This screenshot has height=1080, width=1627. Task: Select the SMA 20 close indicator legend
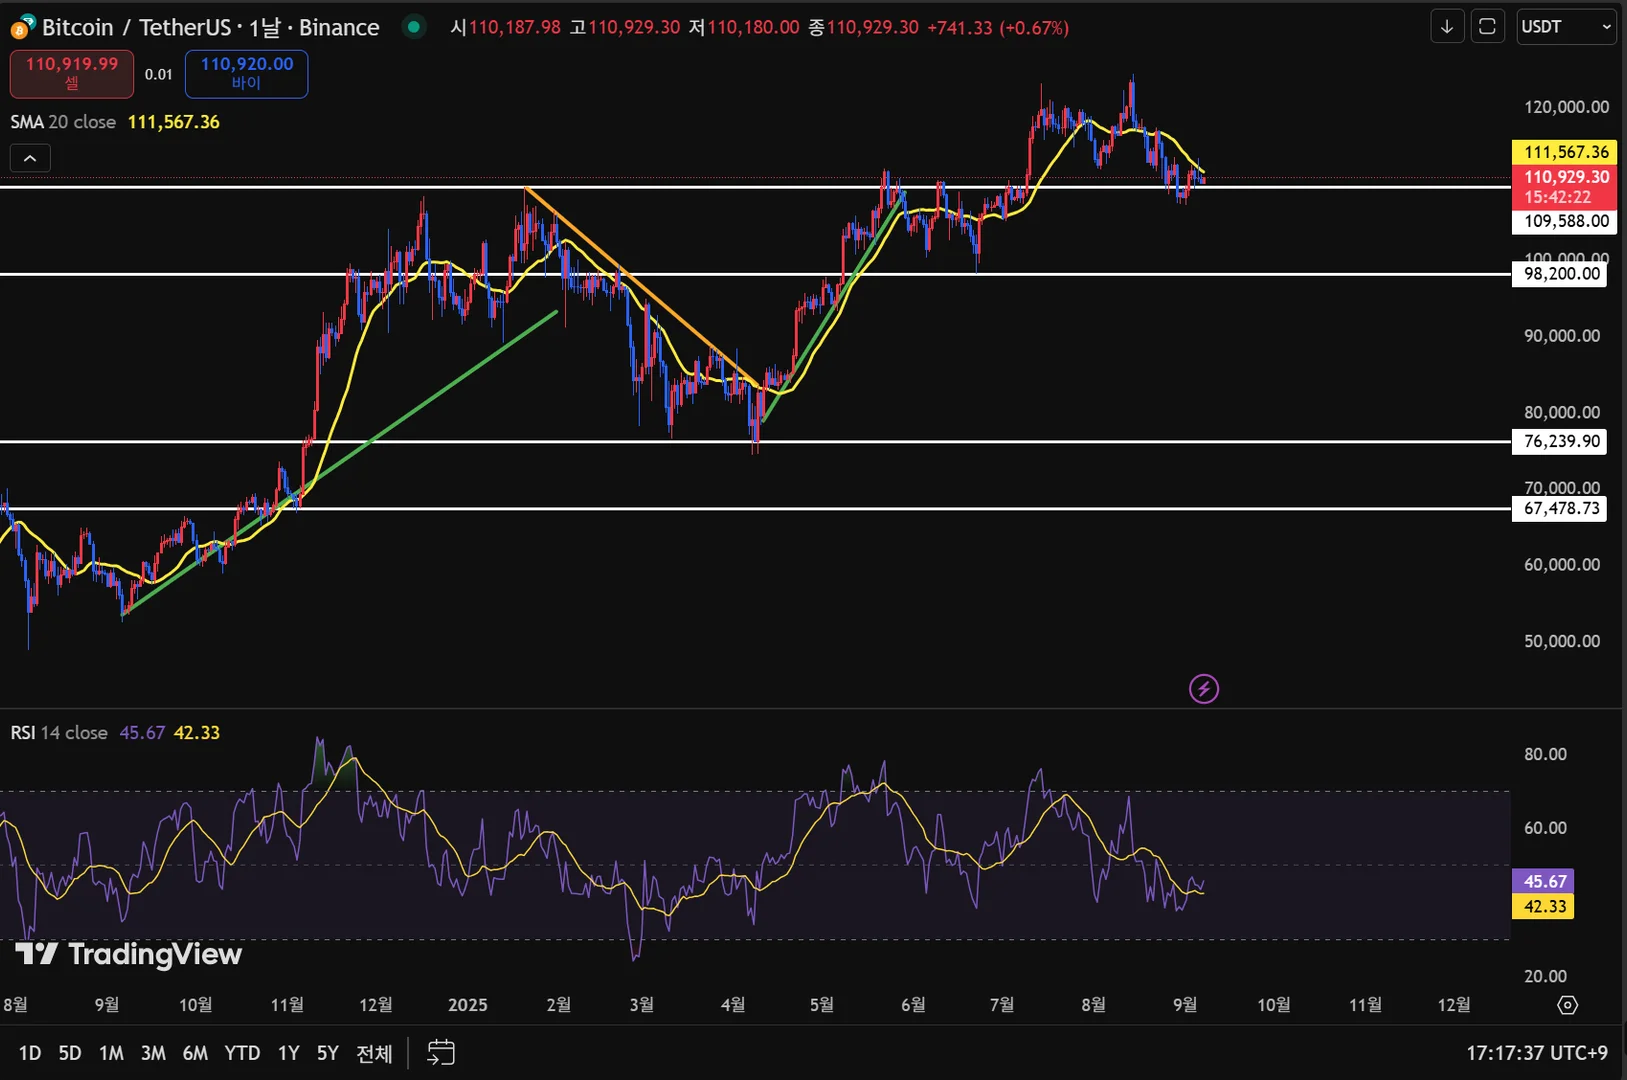(x=63, y=122)
